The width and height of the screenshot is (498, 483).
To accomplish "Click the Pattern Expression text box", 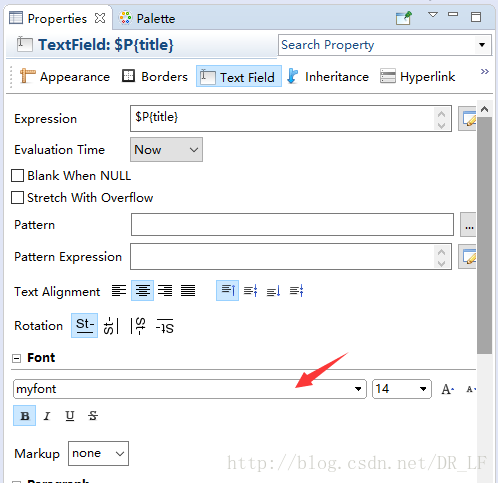I will tap(283, 256).
